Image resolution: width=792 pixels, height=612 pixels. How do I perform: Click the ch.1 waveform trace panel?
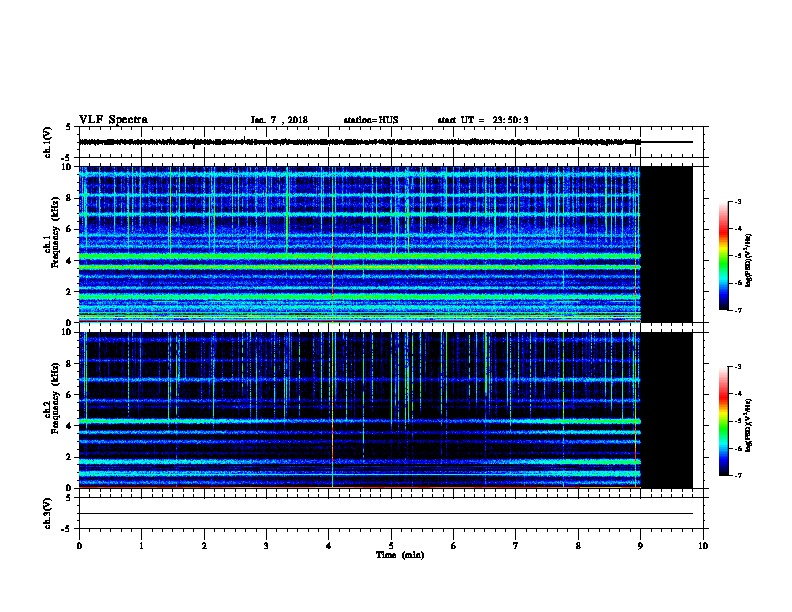[391, 142]
